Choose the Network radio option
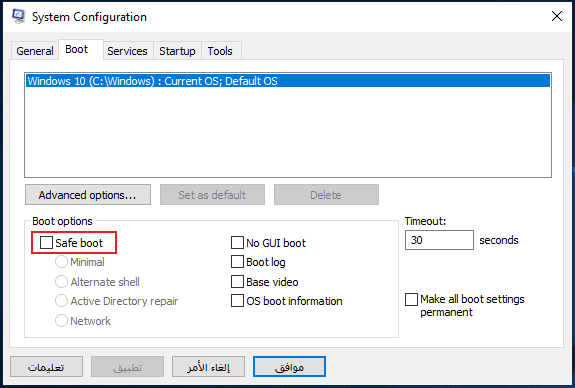Screen dimensions: 575x388 click(x=61, y=321)
